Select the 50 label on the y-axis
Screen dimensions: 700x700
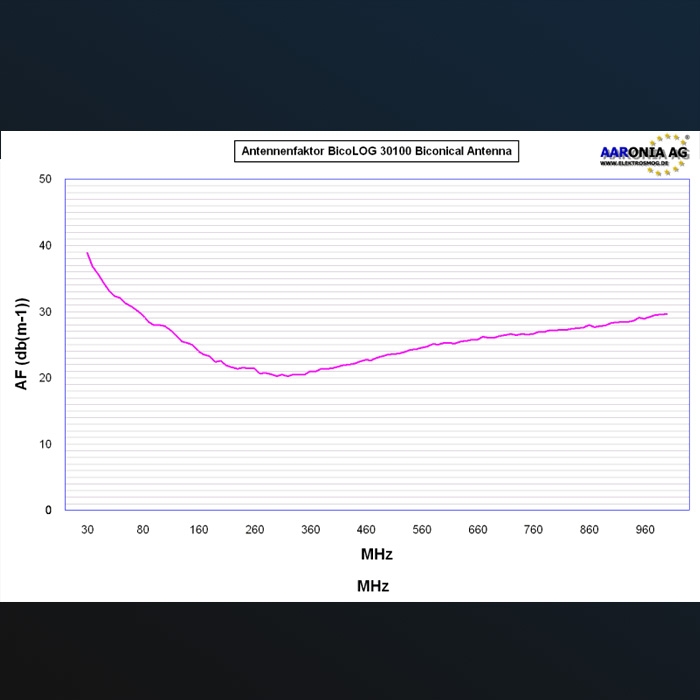click(45, 179)
